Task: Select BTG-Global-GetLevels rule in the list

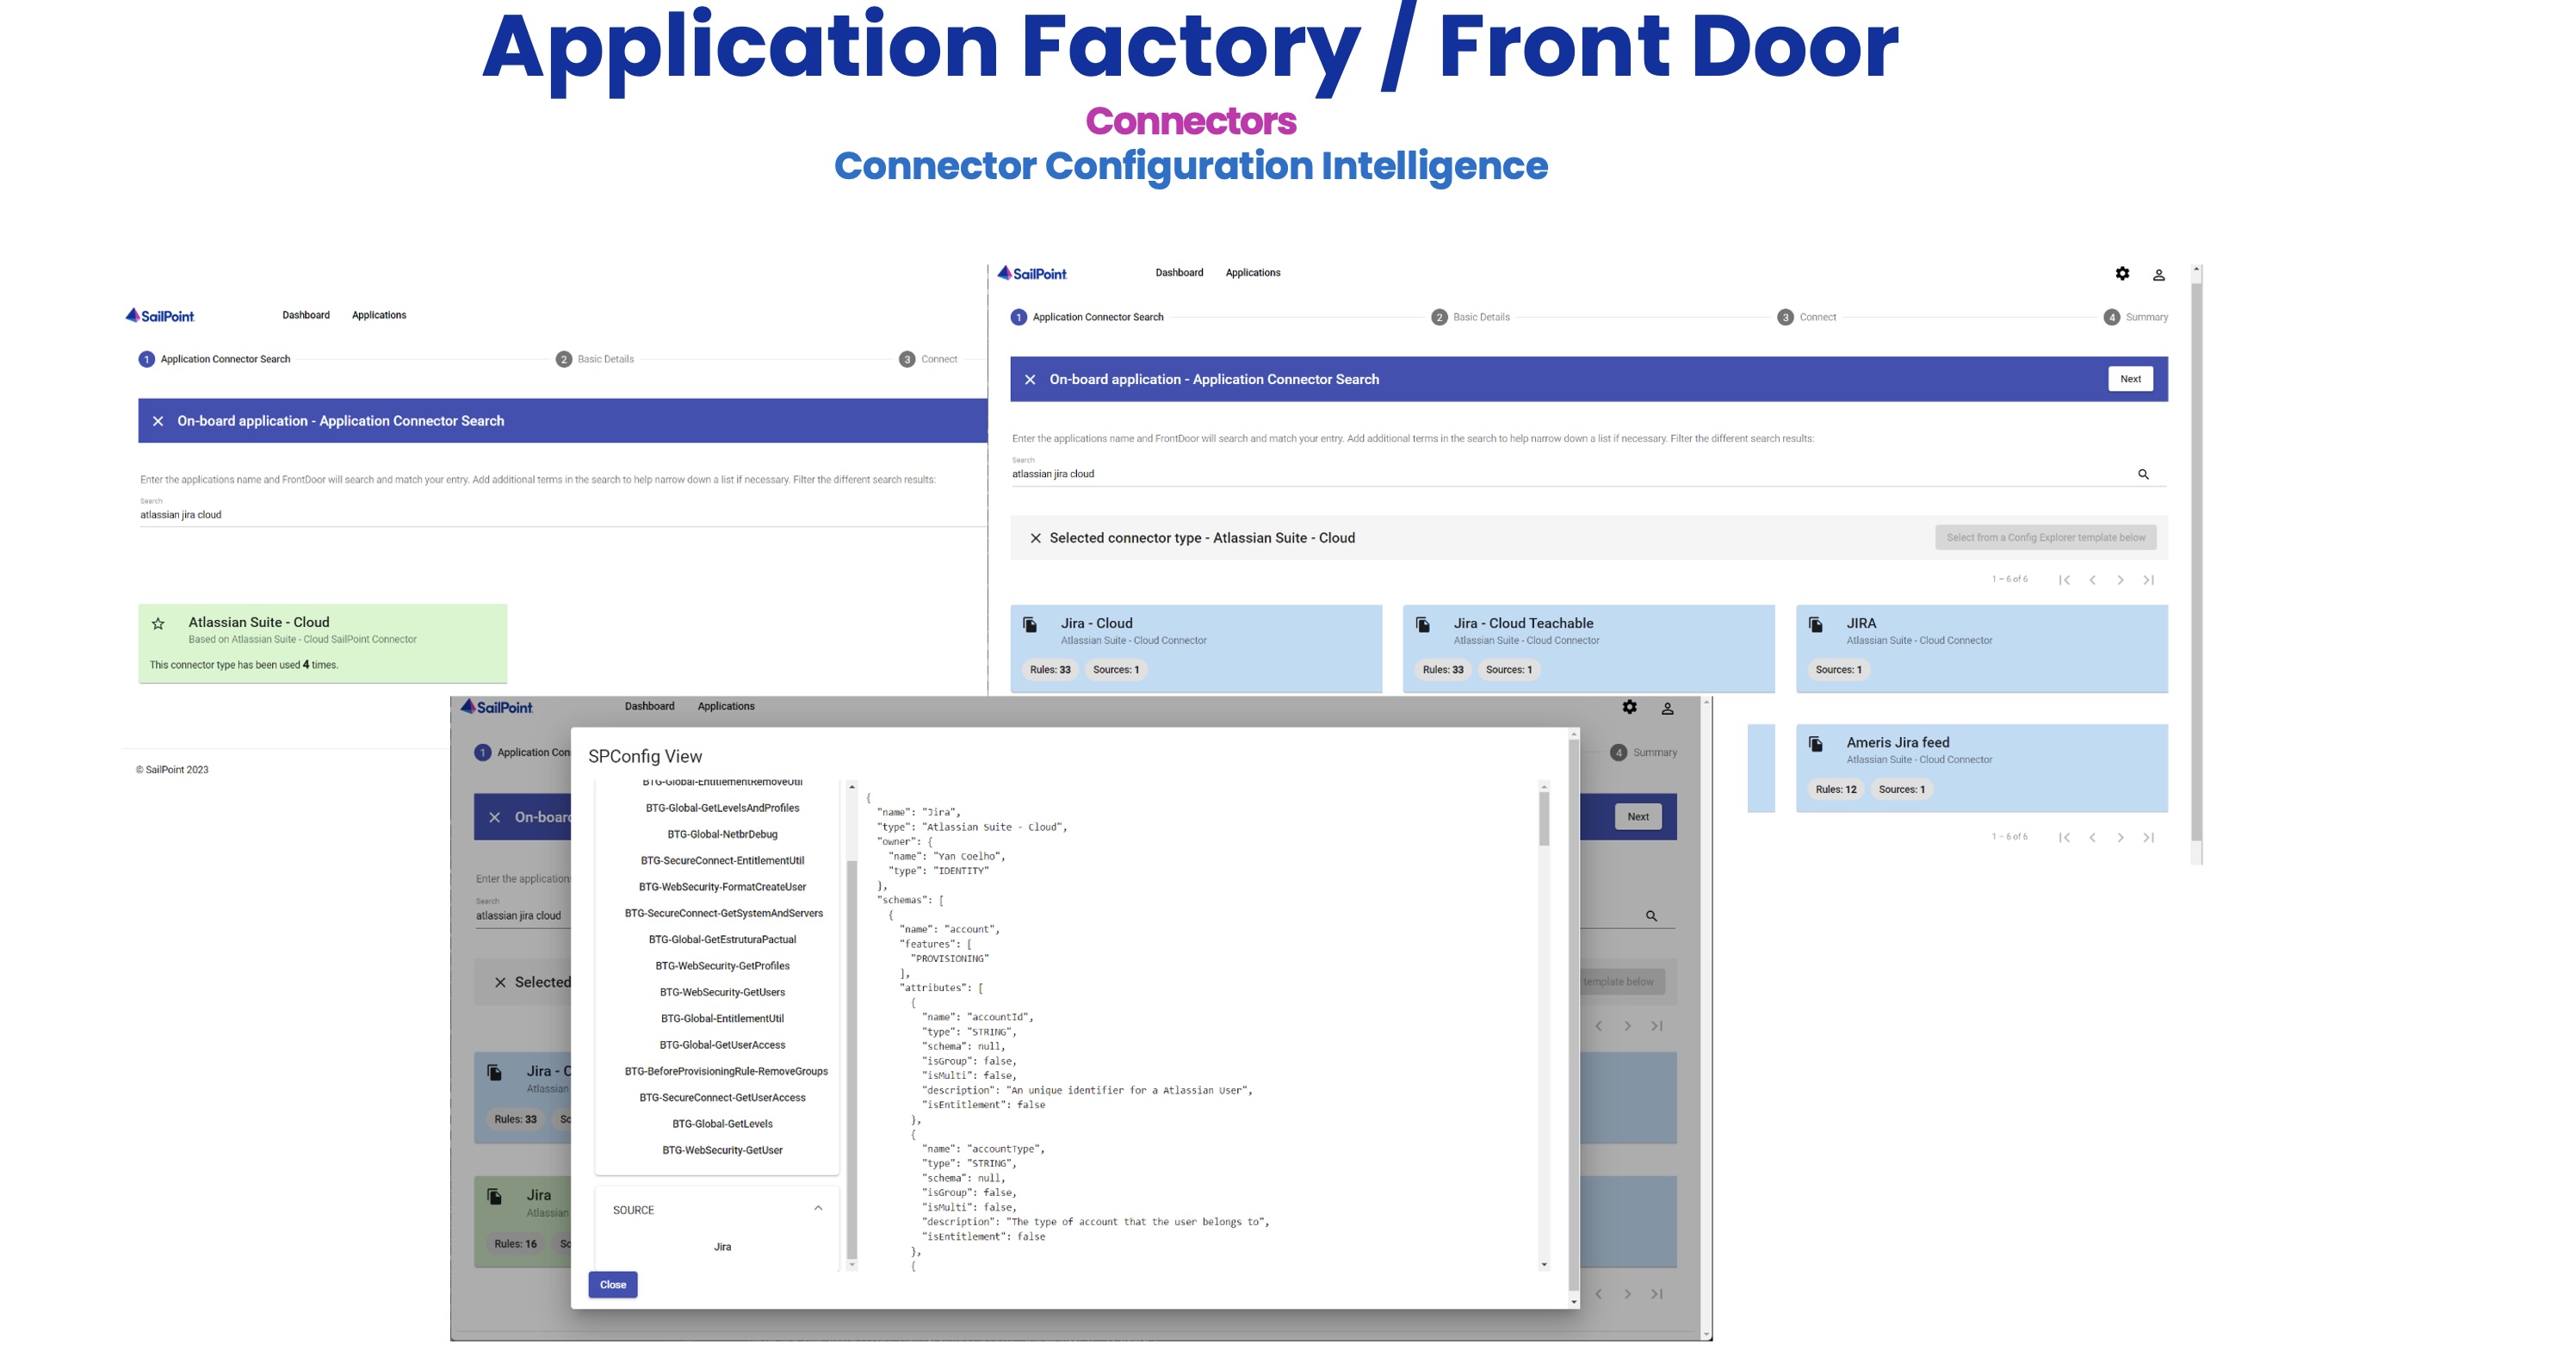Action: pos(722,1124)
